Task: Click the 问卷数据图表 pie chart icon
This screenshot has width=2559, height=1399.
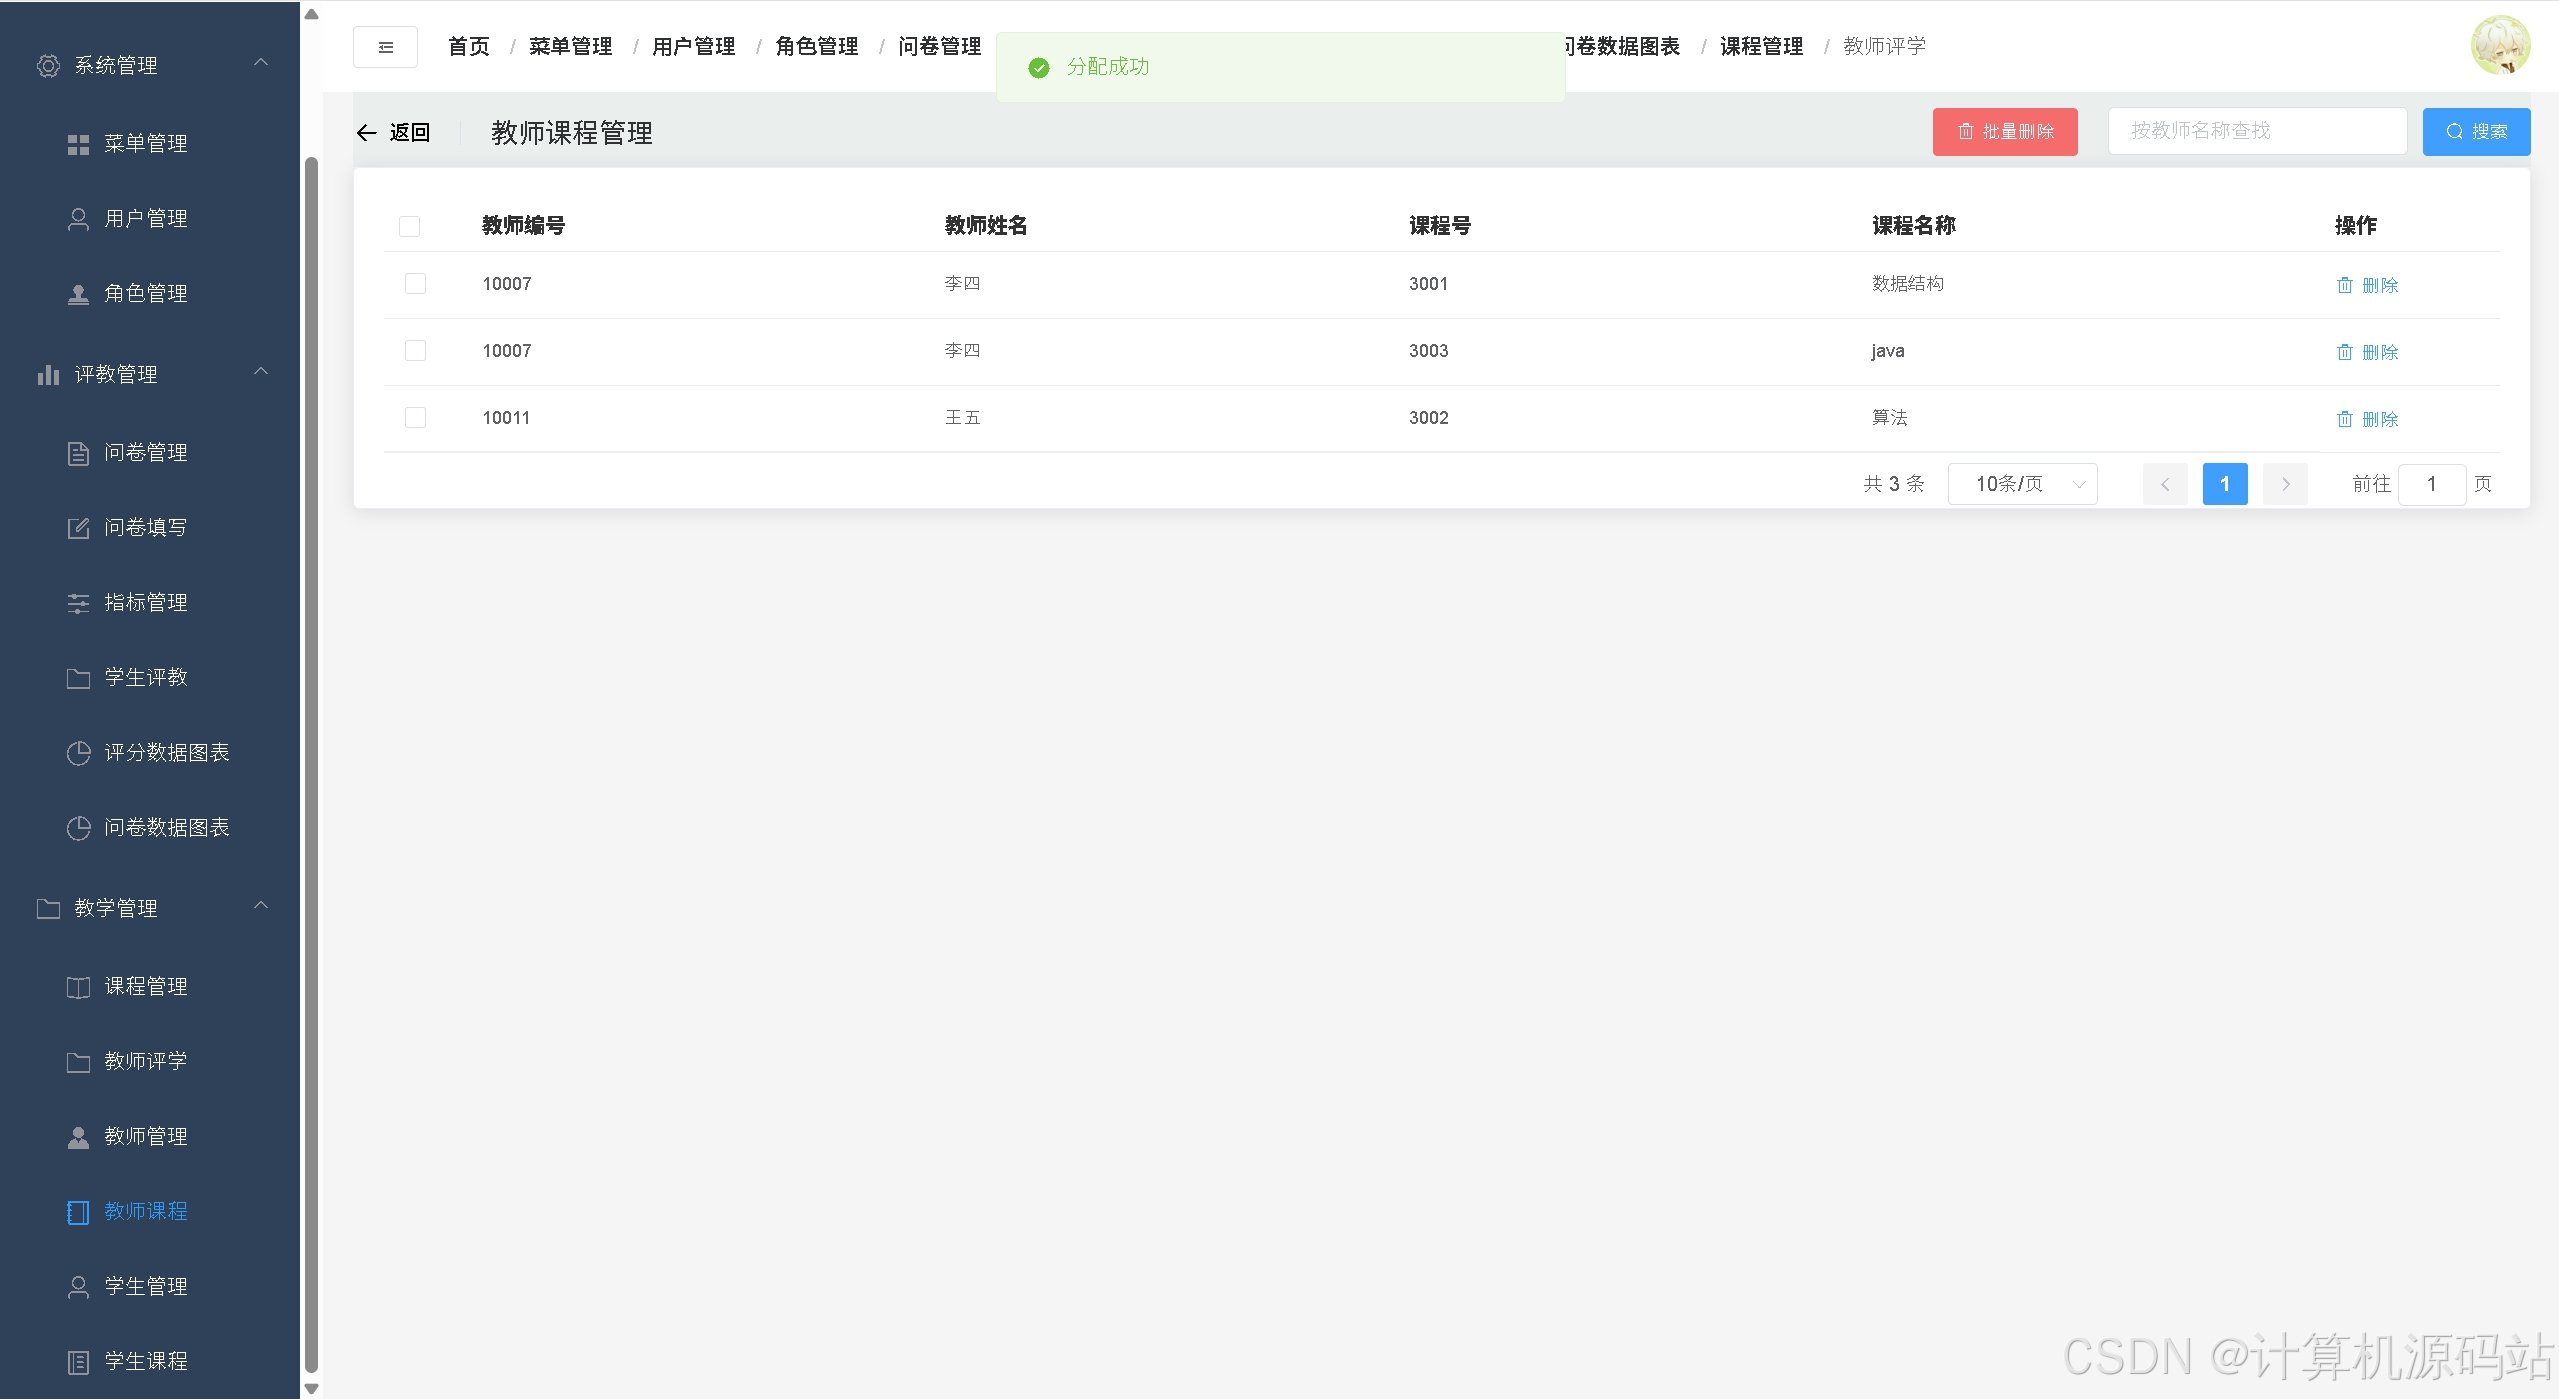Action: 78,829
